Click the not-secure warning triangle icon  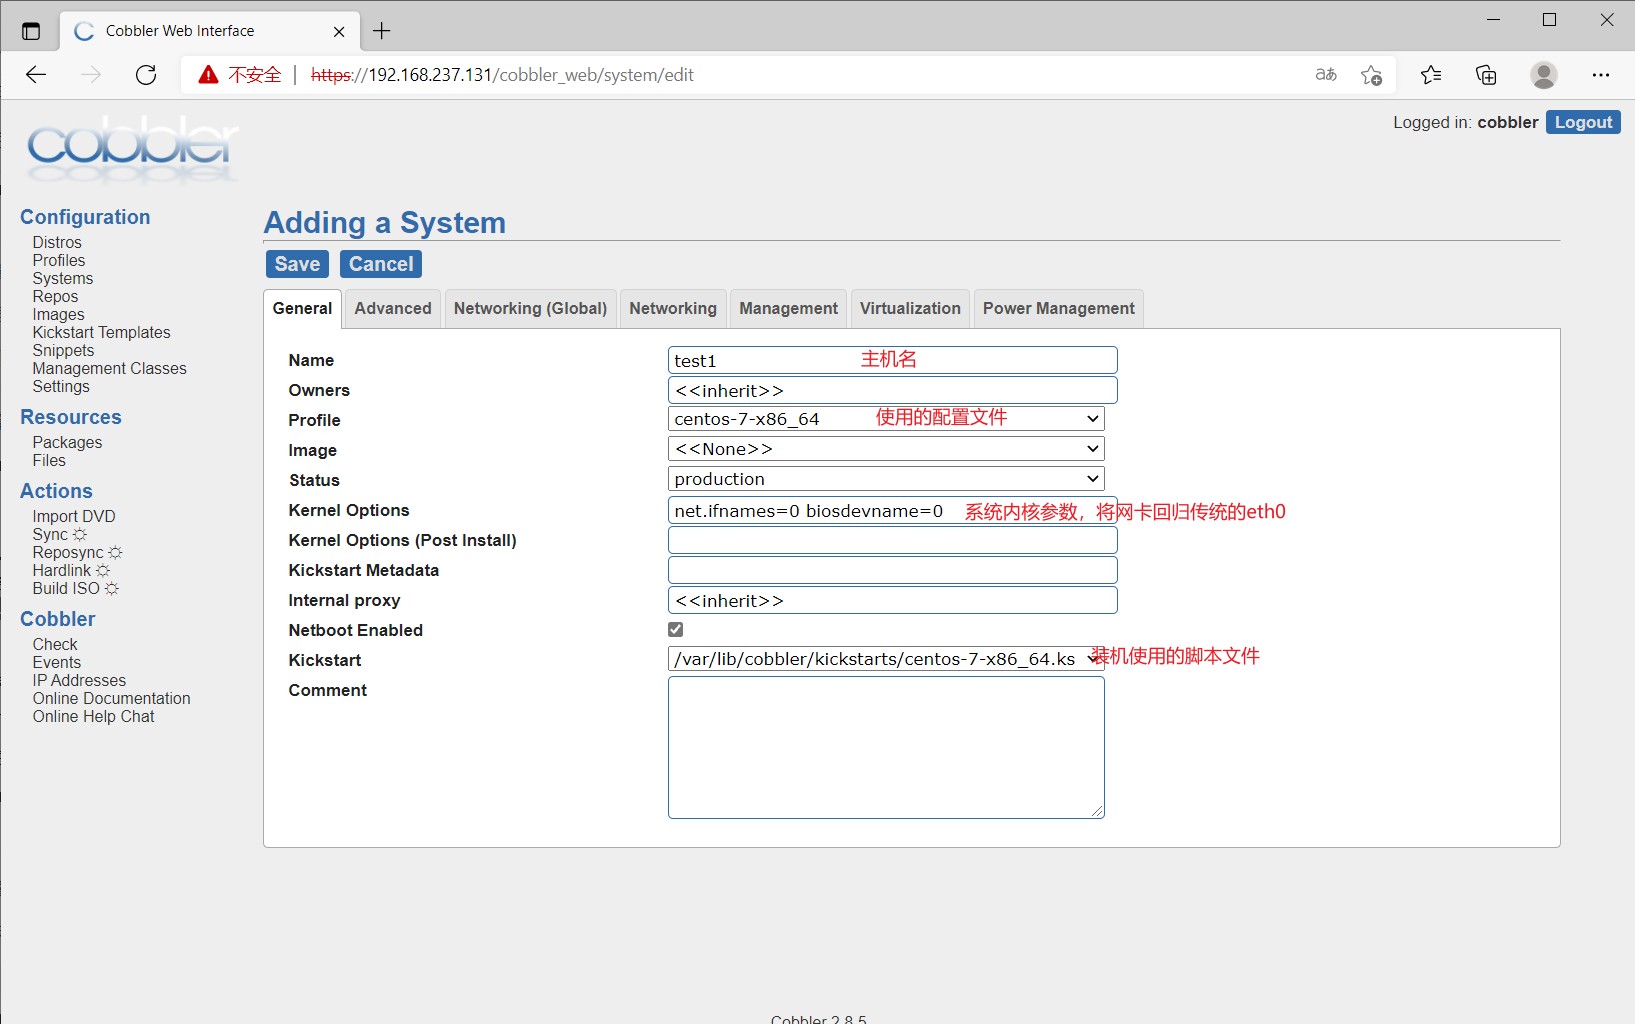coord(208,75)
